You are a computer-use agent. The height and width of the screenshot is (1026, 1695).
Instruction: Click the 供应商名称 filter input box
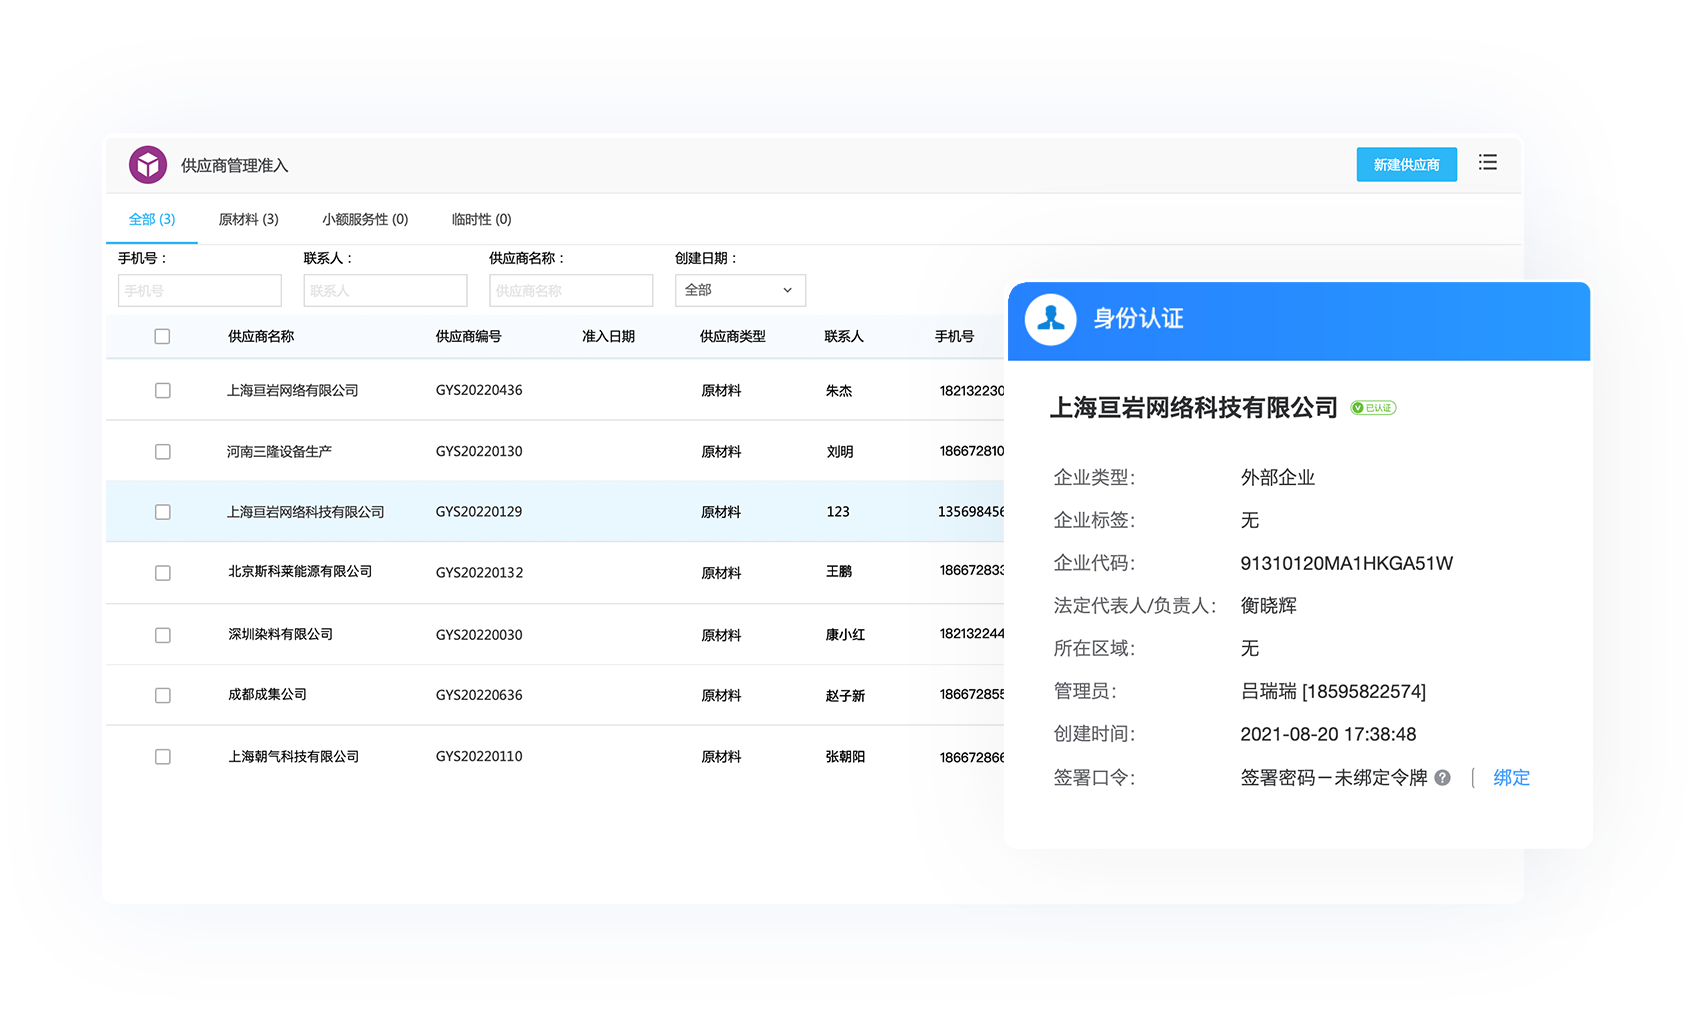pyautogui.click(x=571, y=291)
